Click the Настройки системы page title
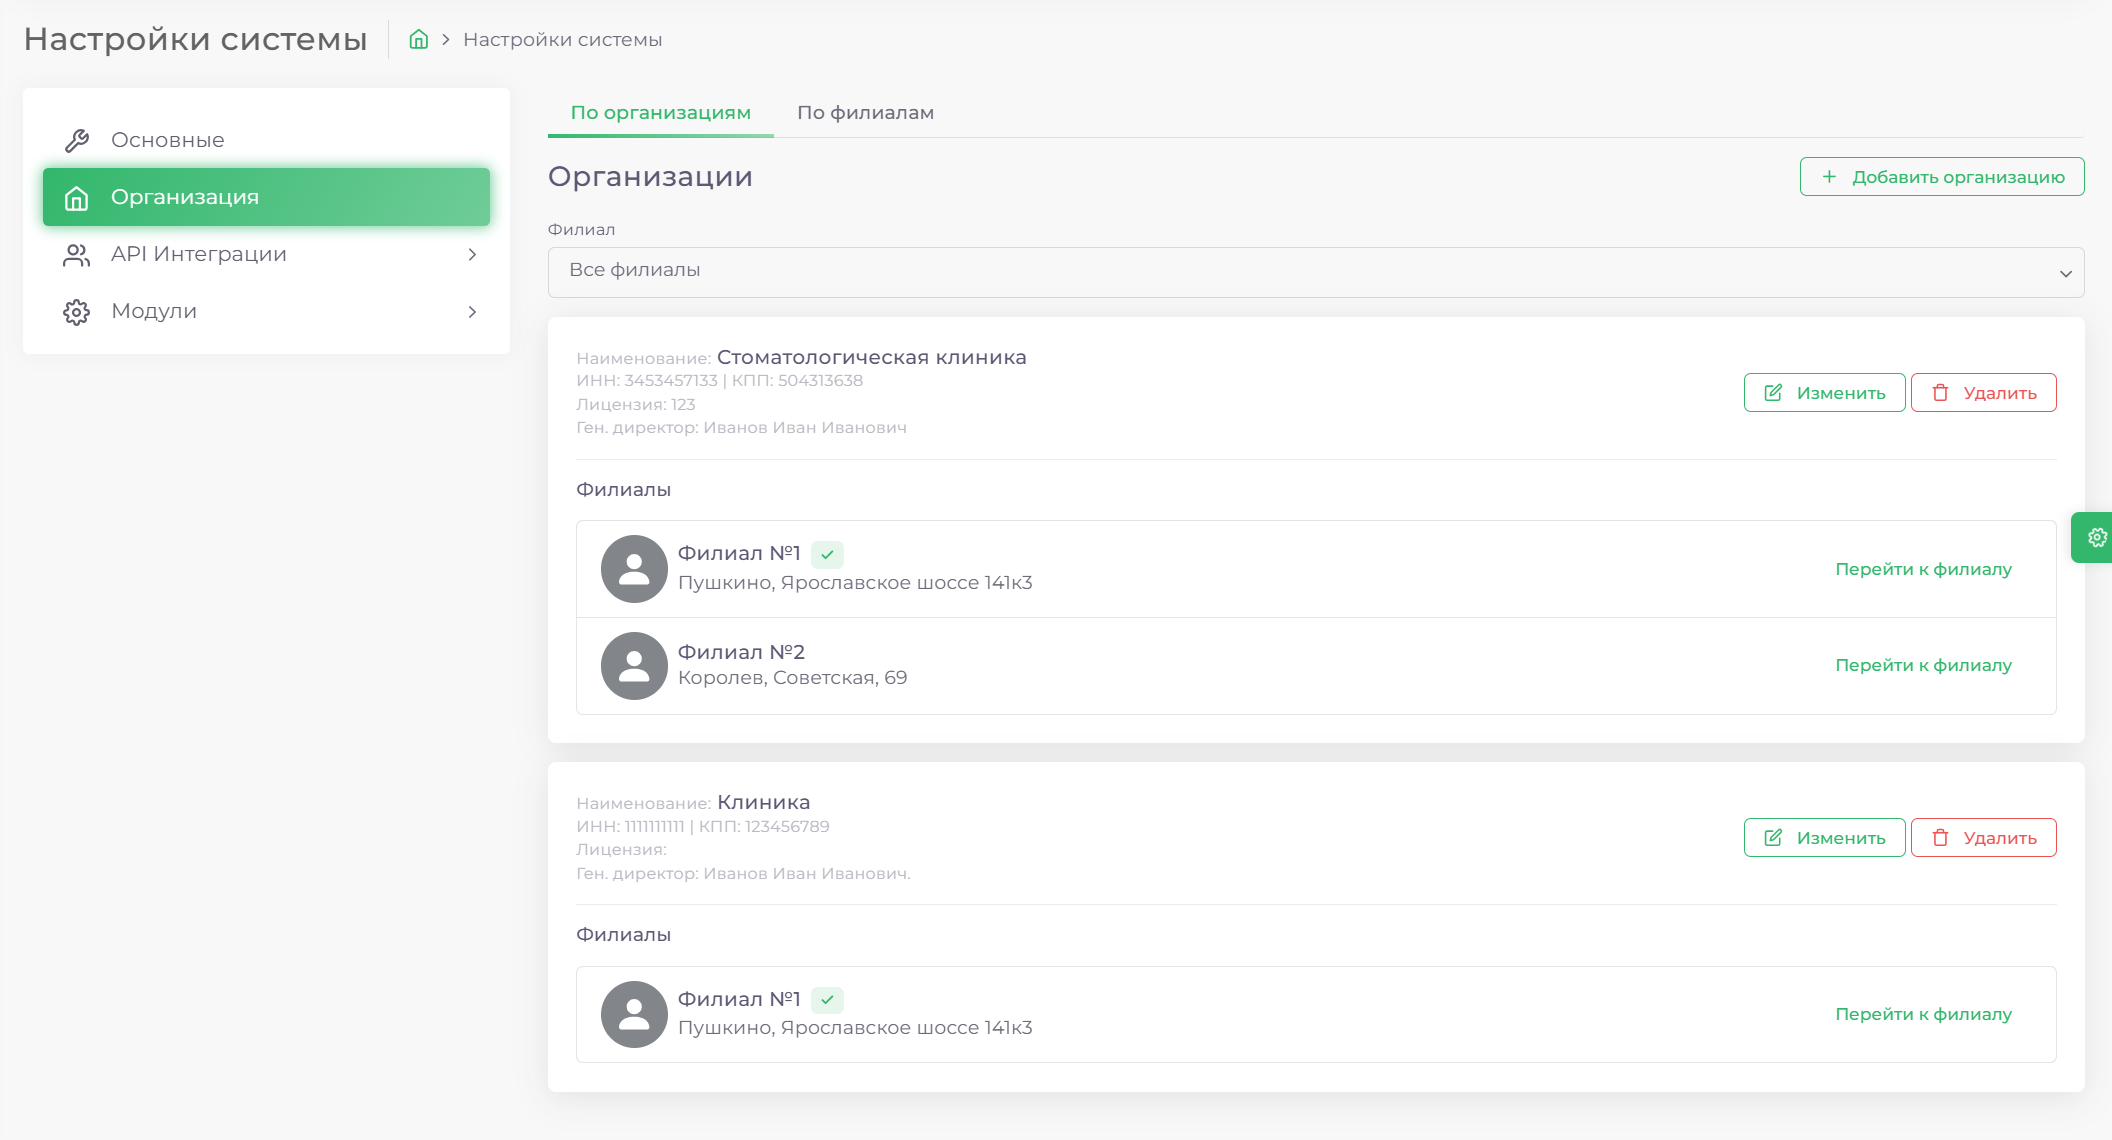Viewport: 2112px width, 1140px height. pyautogui.click(x=196, y=39)
